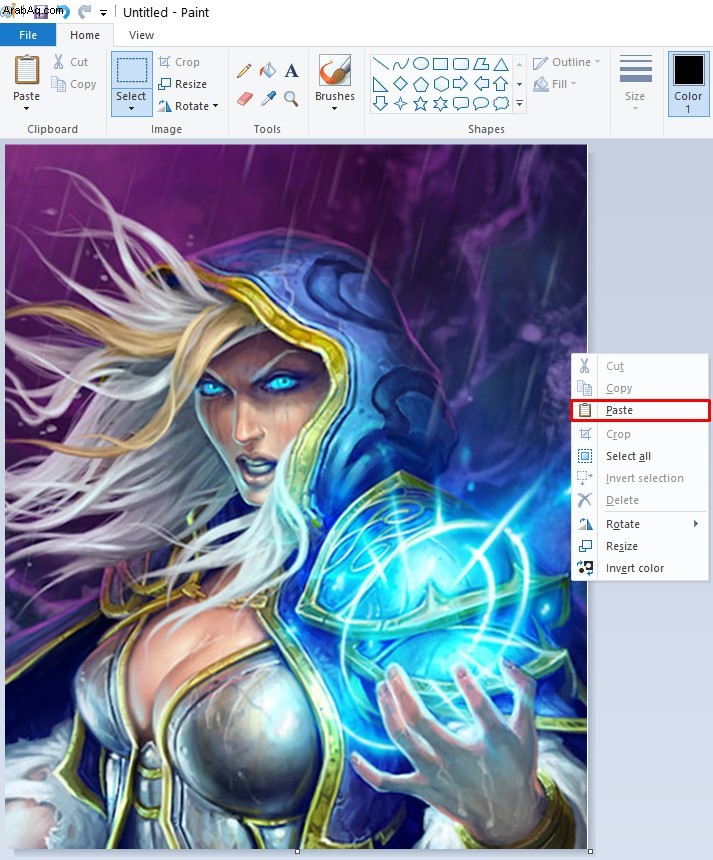Image resolution: width=713 pixels, height=860 pixels.
Task: Expand the Shapes gallery more arrow
Action: 519,104
